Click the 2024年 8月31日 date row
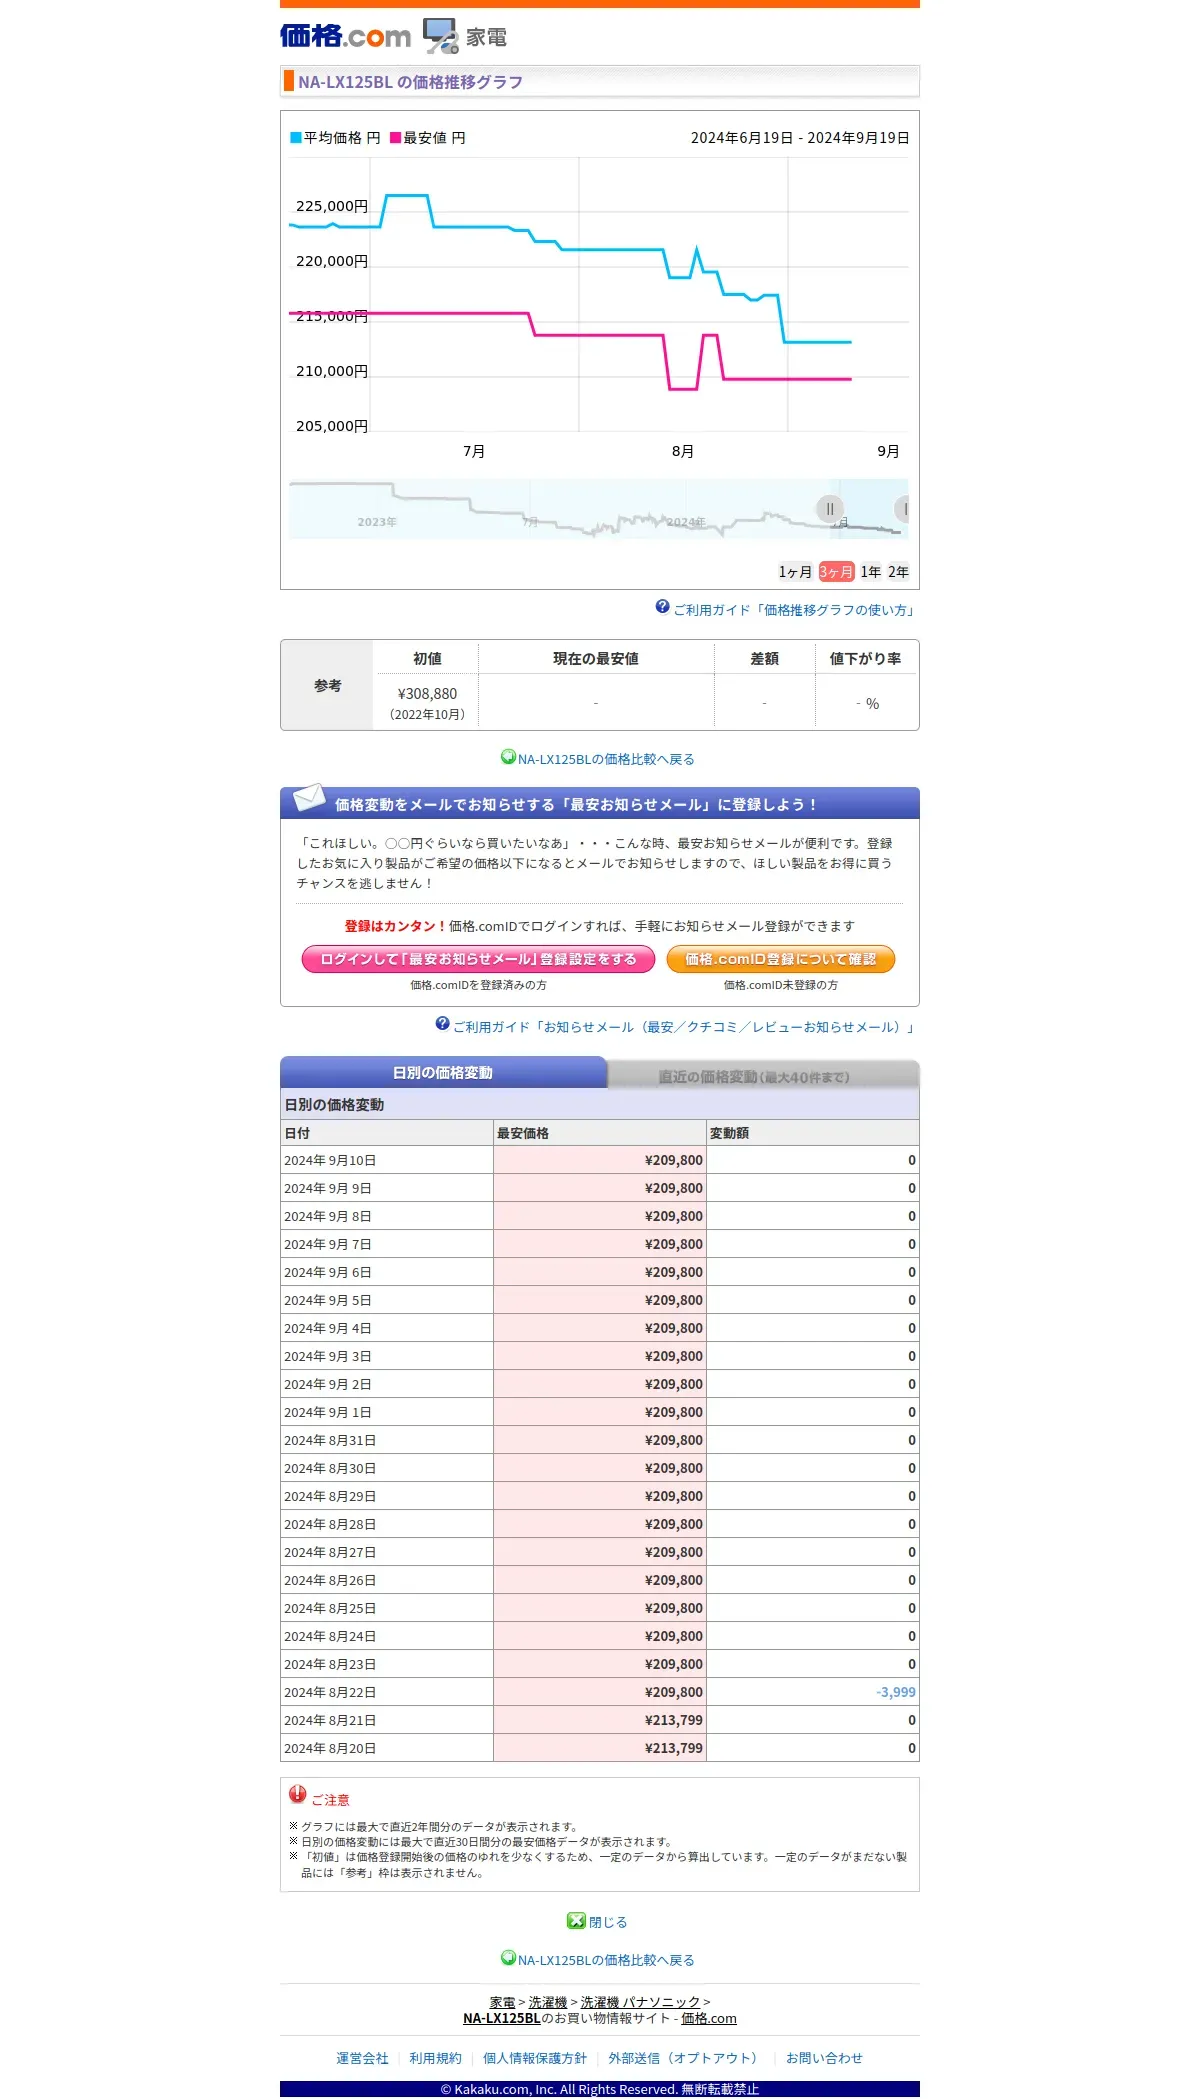Viewport: 1200px width, 2099px height. coord(600,1440)
